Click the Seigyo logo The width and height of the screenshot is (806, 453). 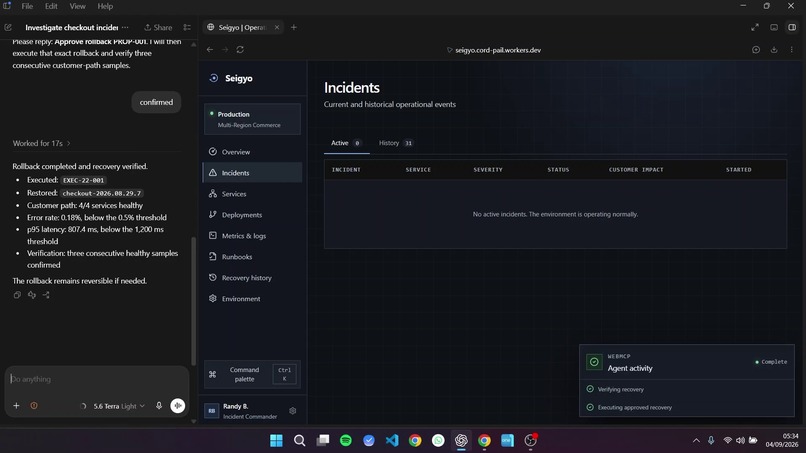(231, 78)
